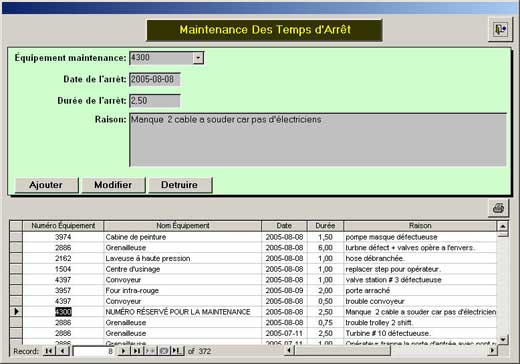This screenshot has width=520, height=364.
Task: Click the horizontal scrollbar thumb
Action: coord(342,350)
